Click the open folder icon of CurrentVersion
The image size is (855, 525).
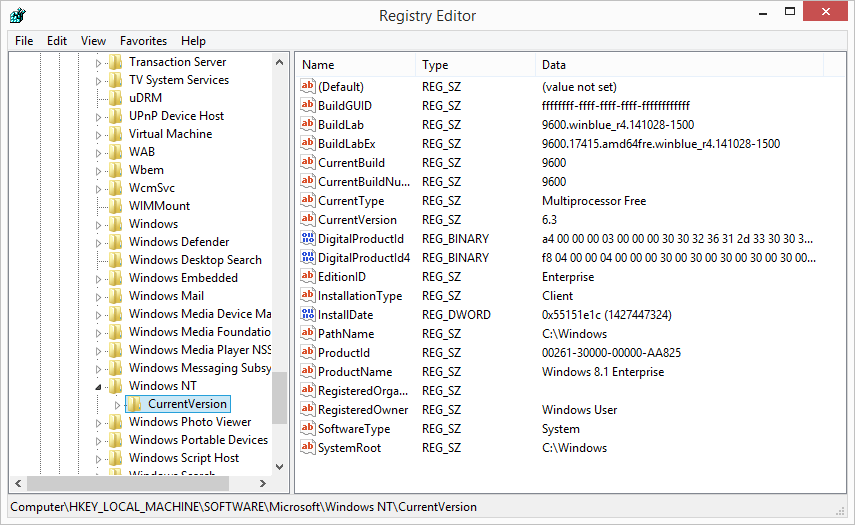(134, 404)
